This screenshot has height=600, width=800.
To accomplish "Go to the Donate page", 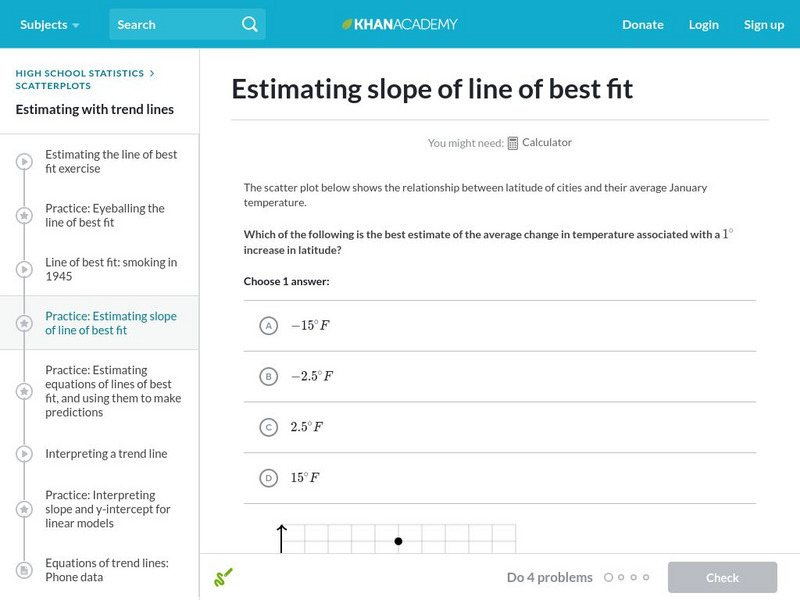I will (x=642, y=24).
